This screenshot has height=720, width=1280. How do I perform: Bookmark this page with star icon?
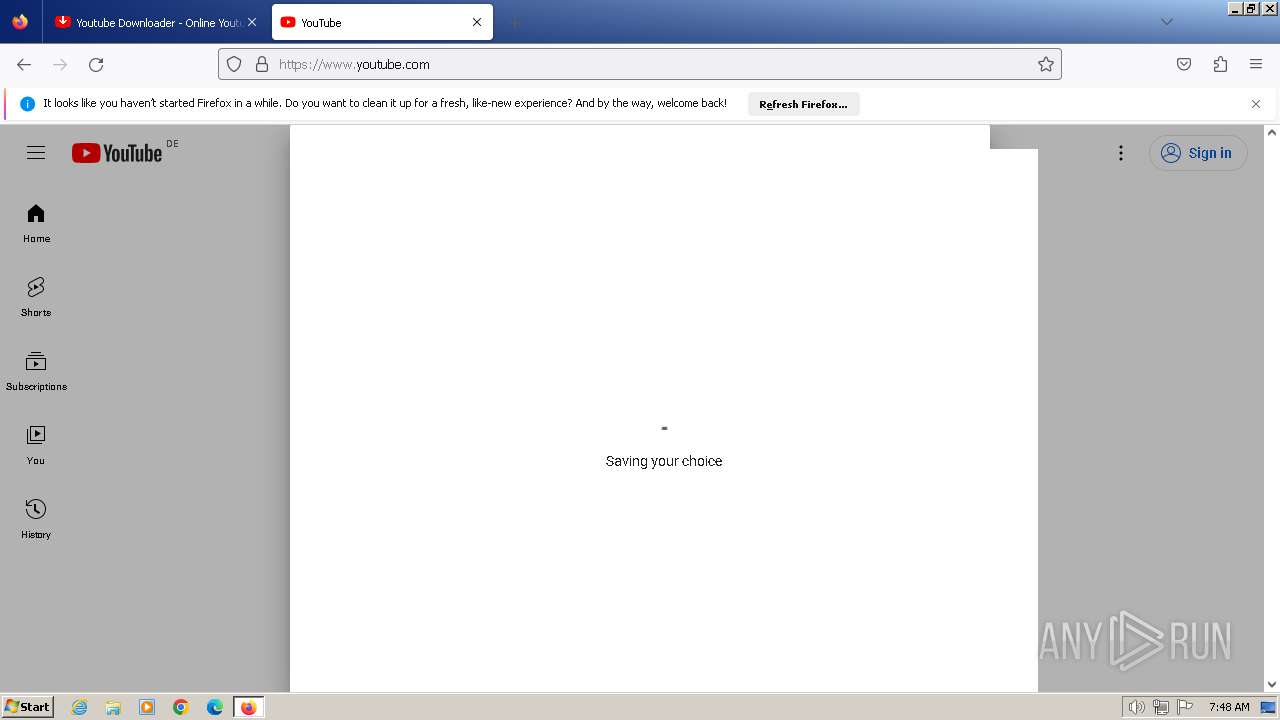[1046, 64]
